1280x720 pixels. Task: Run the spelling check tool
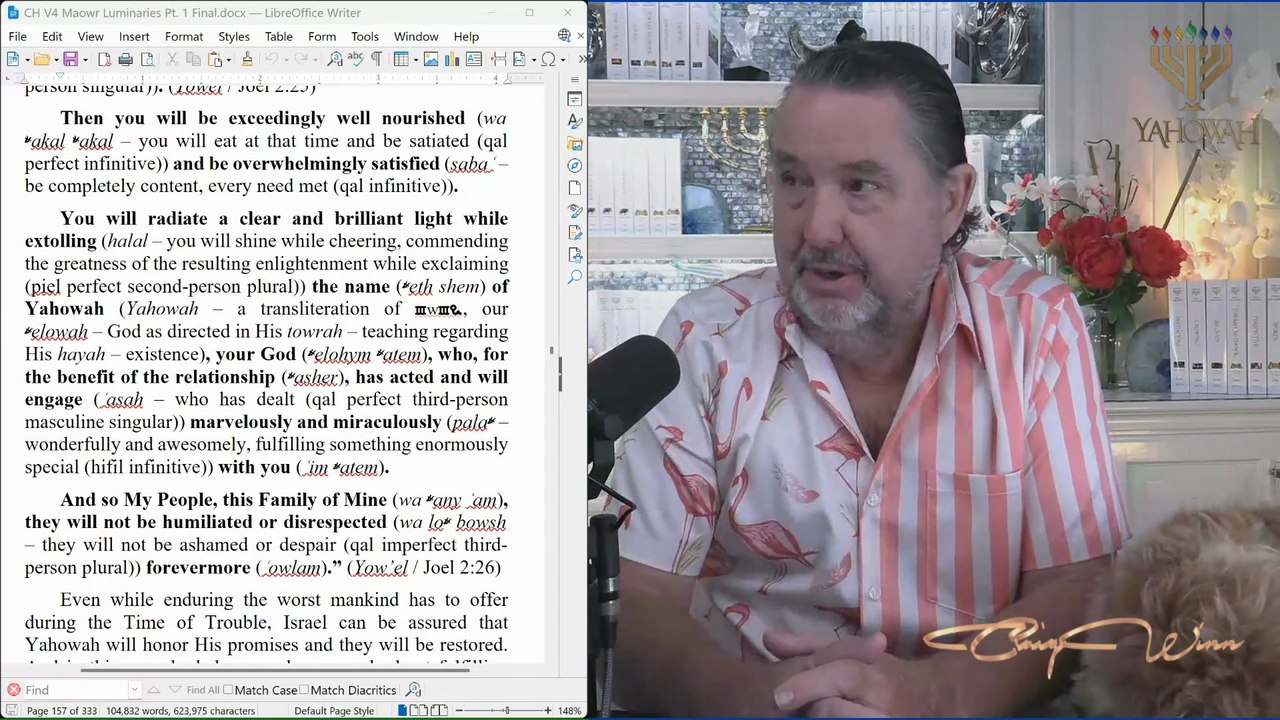pyautogui.click(x=356, y=60)
